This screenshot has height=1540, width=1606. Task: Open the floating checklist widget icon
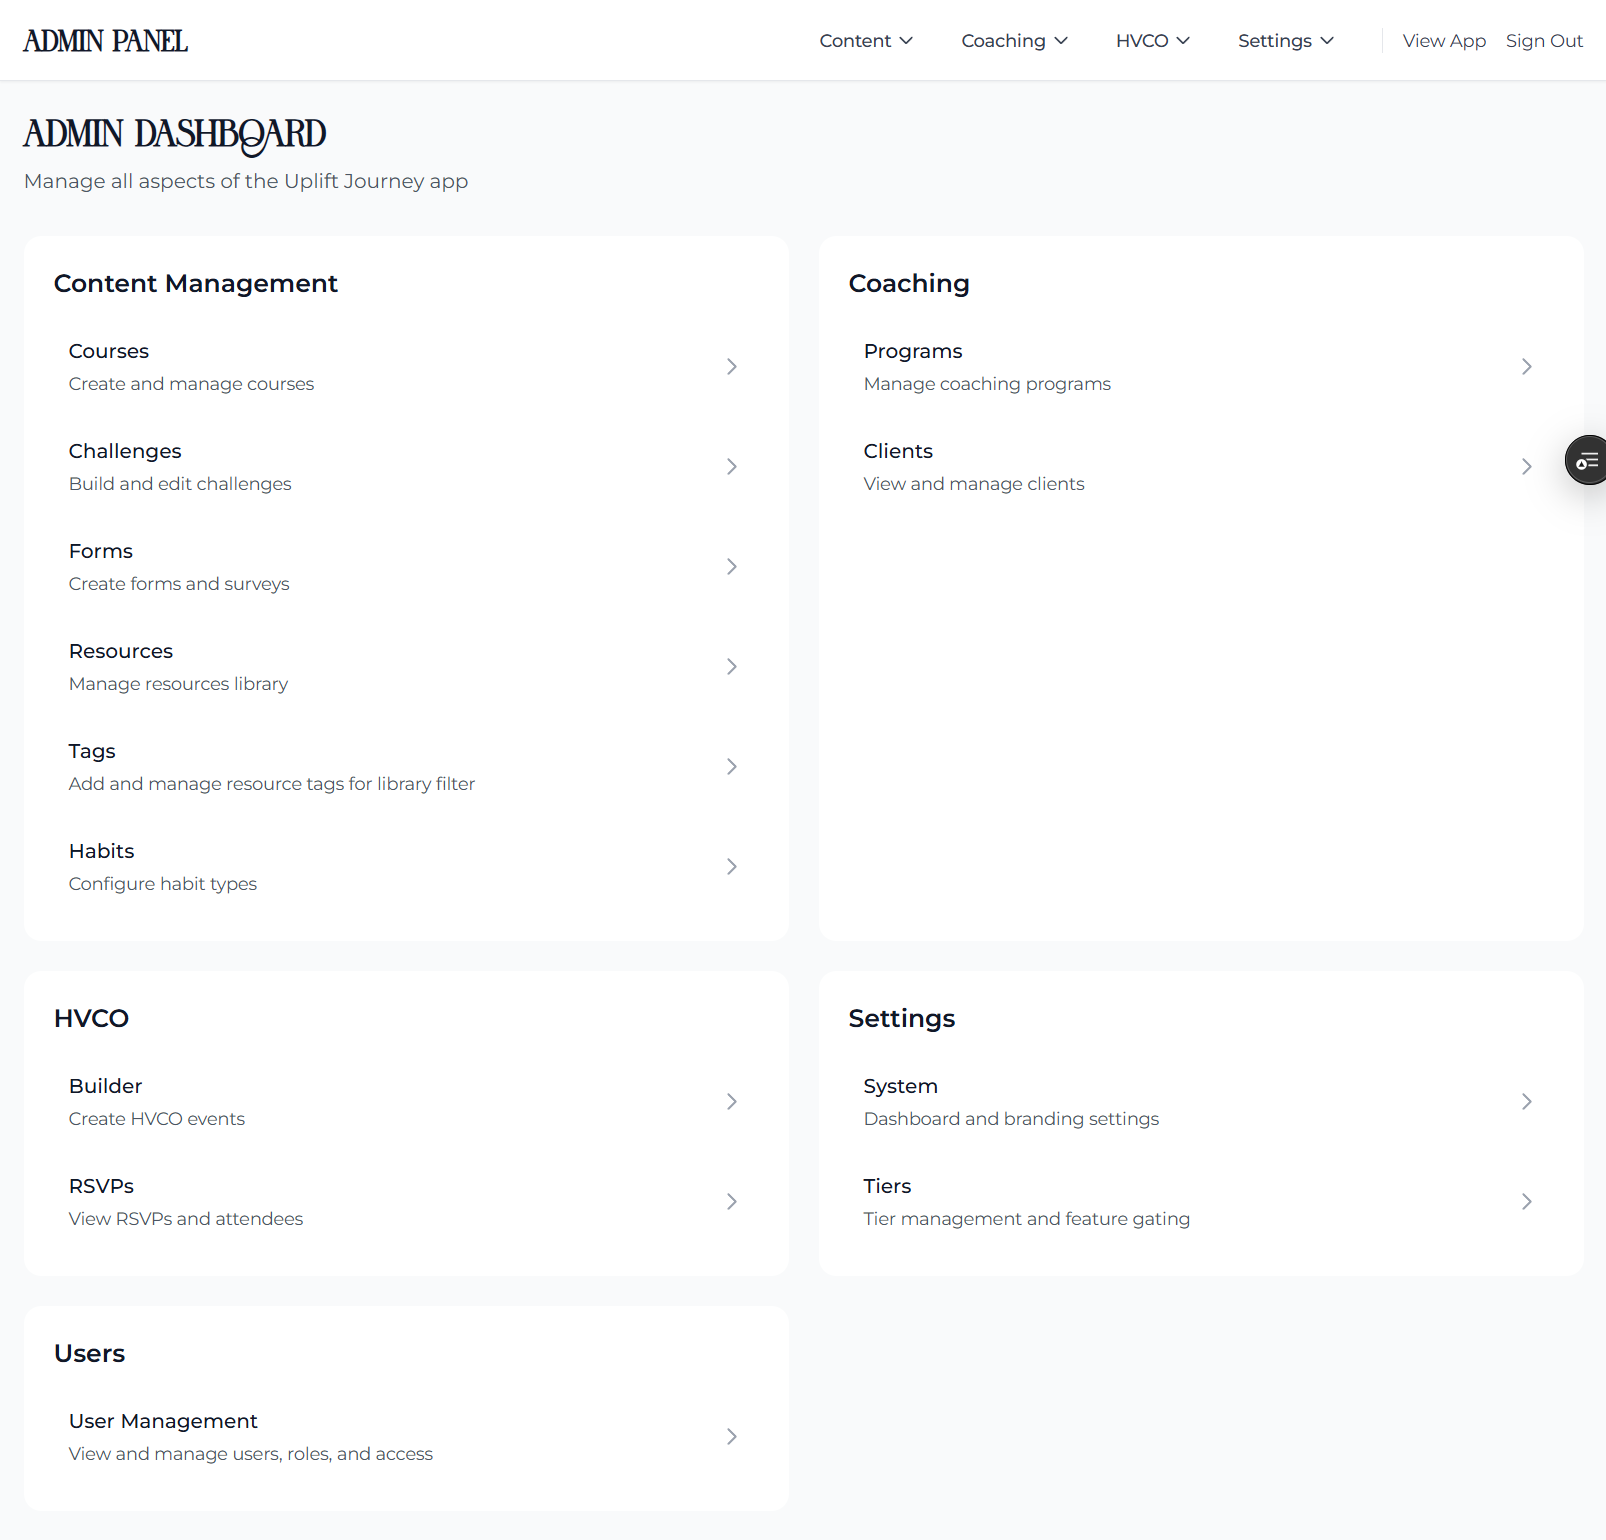coord(1586,460)
